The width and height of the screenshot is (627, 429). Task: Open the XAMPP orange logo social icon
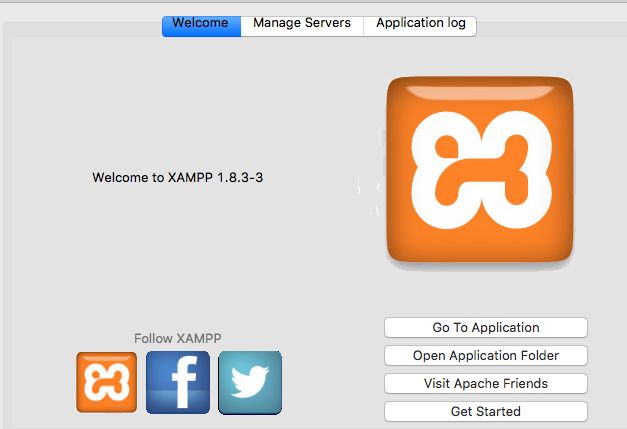click(x=106, y=382)
